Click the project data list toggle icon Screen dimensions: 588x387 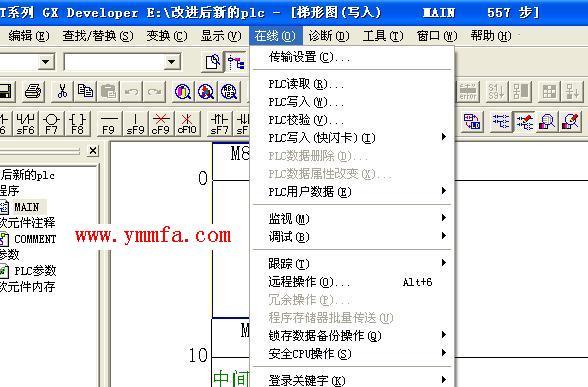coord(236,62)
